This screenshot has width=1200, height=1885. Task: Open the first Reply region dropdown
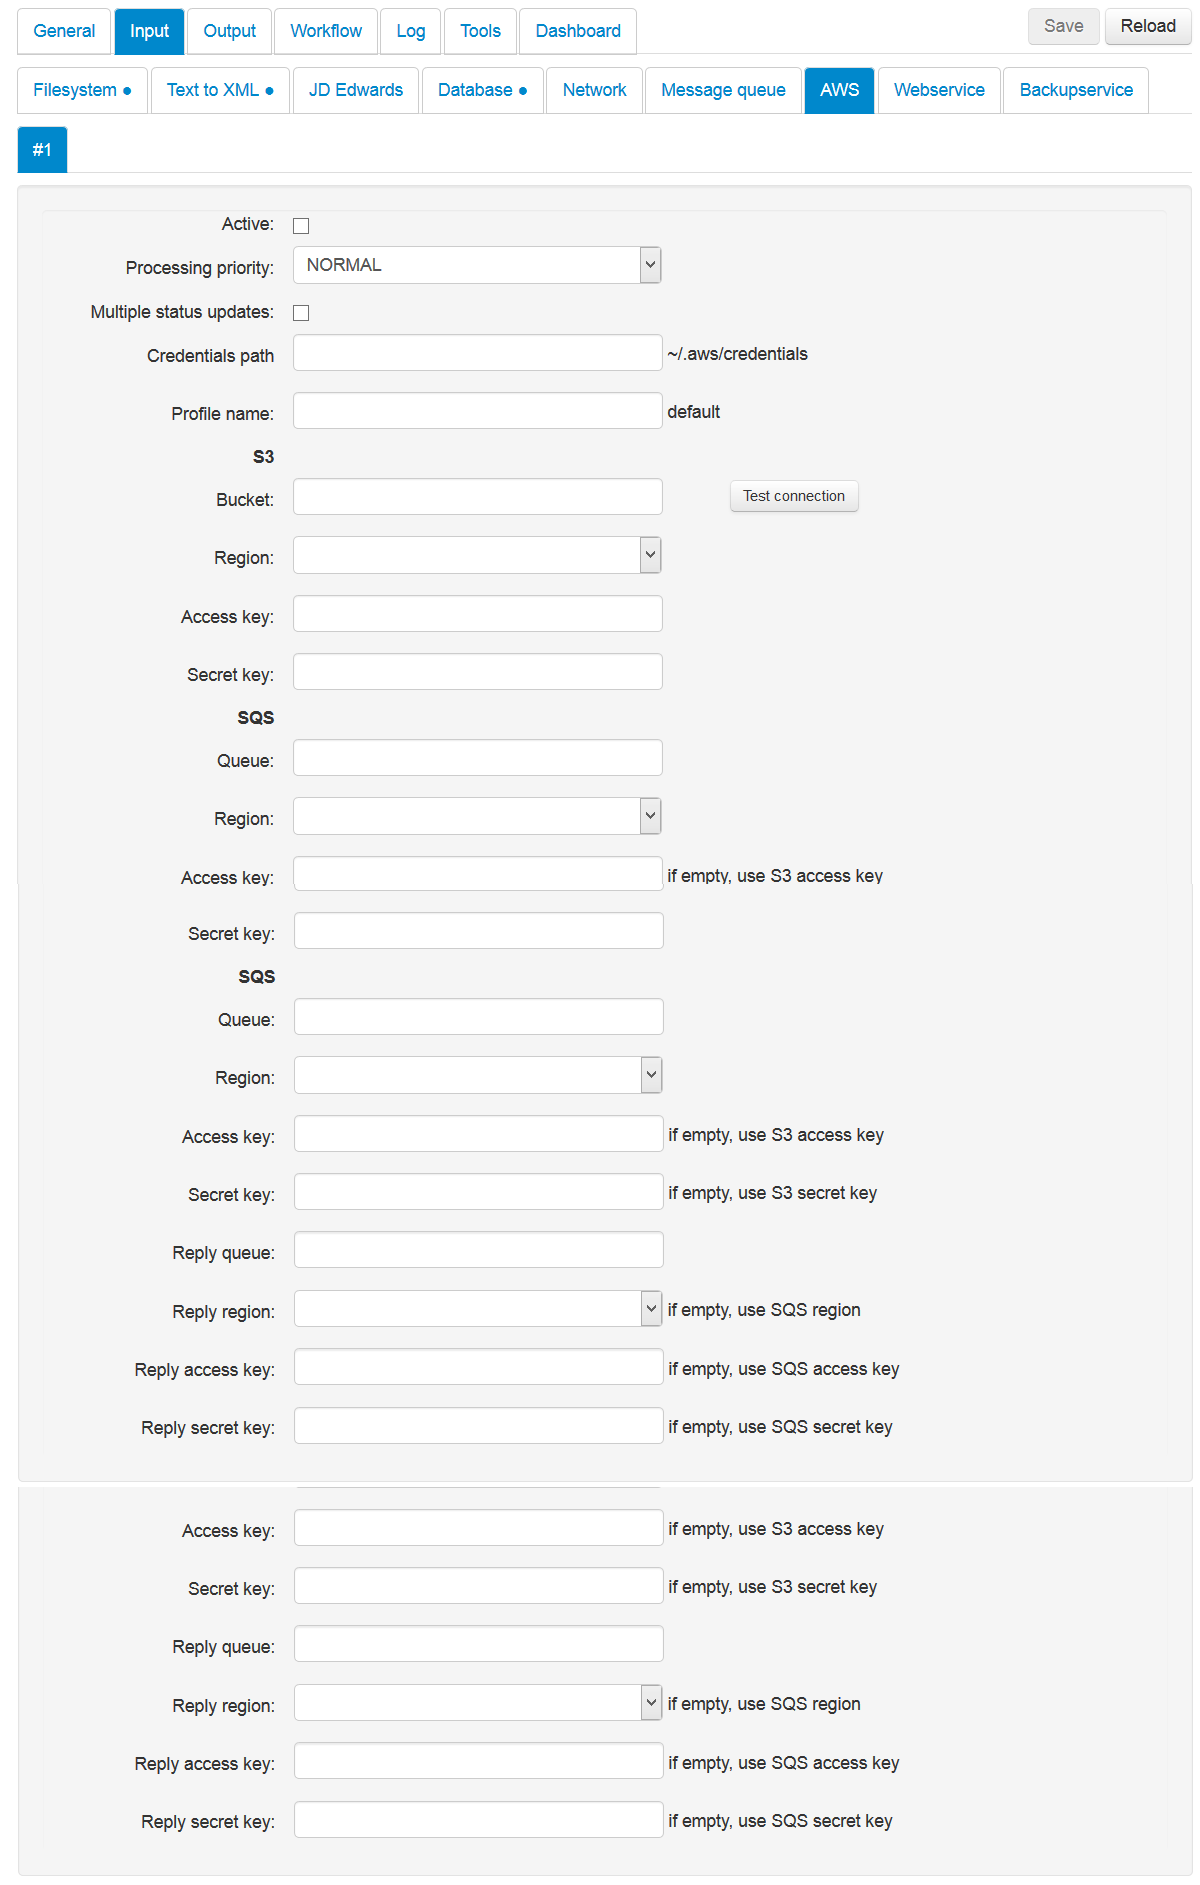point(478,1308)
